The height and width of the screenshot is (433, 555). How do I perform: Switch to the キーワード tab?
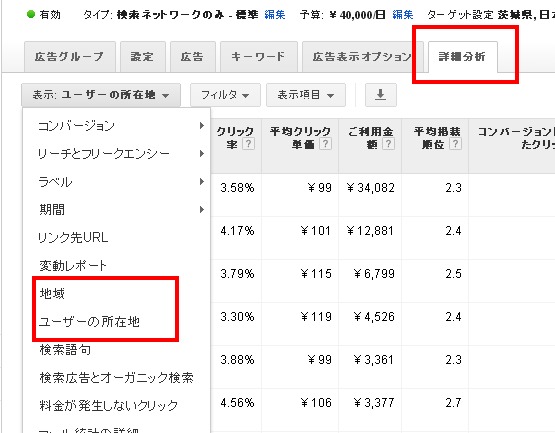(x=258, y=57)
